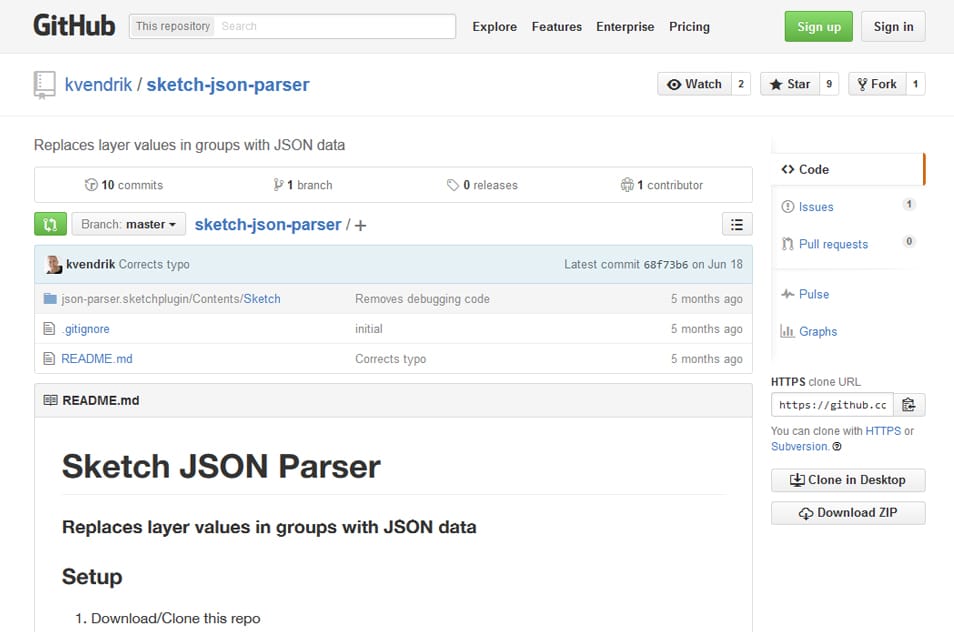Click the Download ZIP button

coord(848,513)
